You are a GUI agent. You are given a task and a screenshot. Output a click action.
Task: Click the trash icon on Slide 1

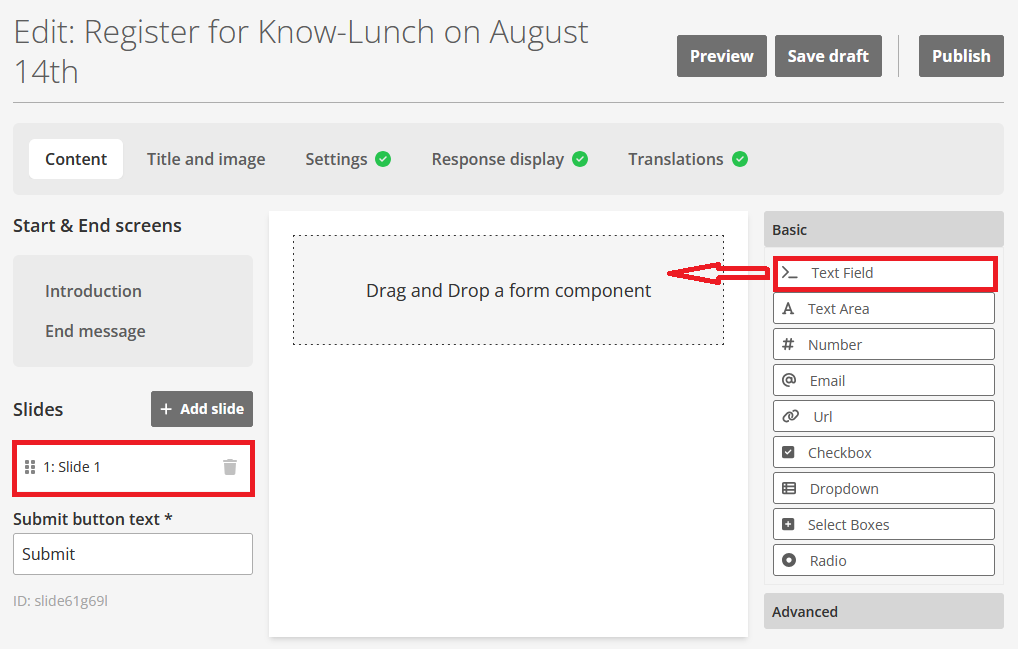click(x=230, y=467)
